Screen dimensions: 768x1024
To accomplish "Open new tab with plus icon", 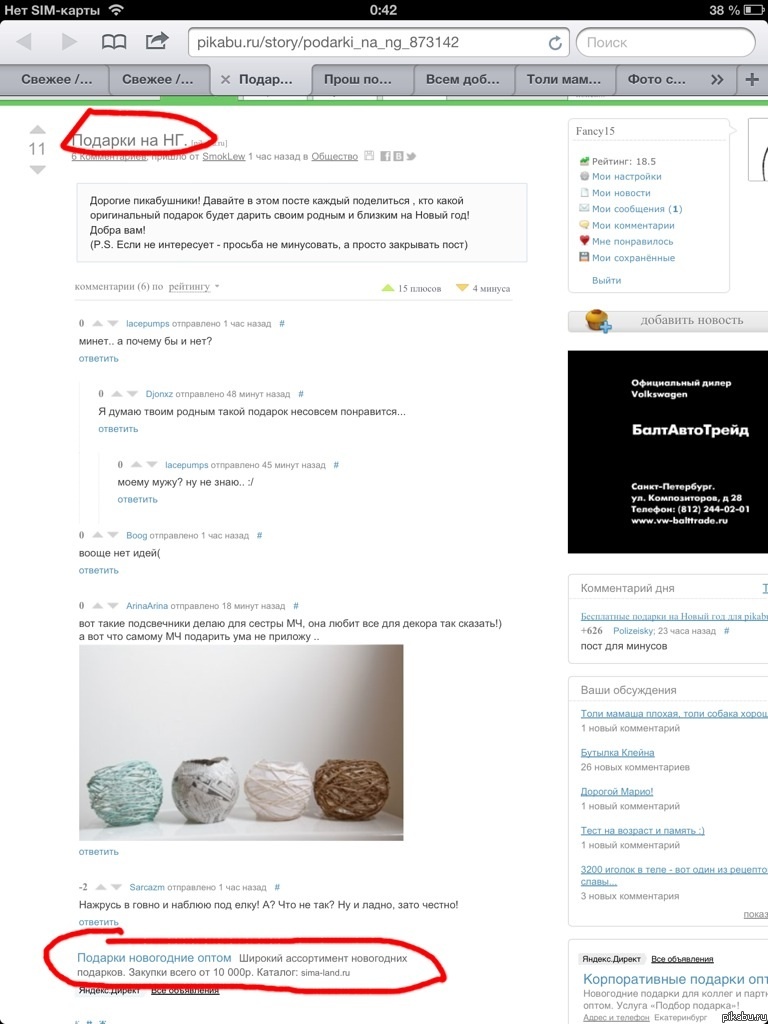I will 752,80.
